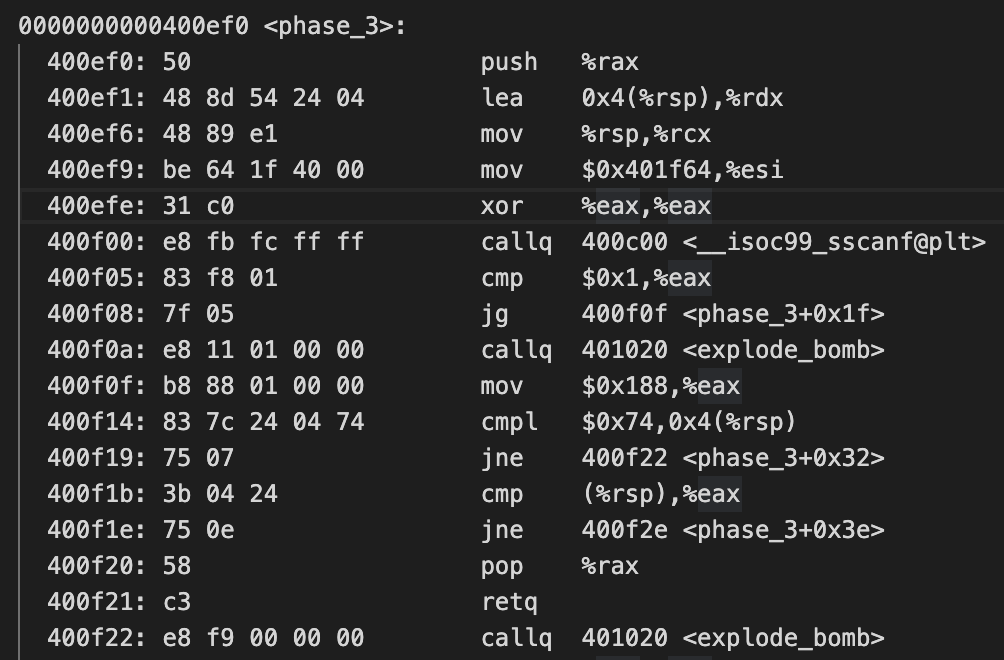Click the $0x1,%eax operand of cmp

coord(646,278)
